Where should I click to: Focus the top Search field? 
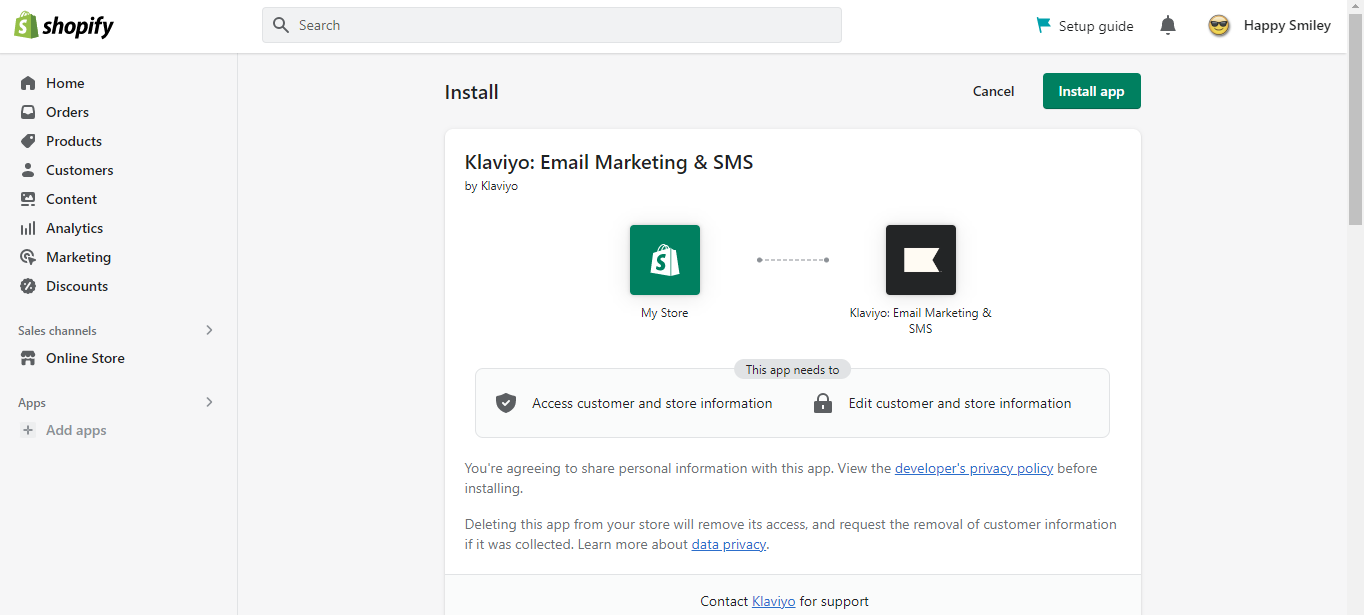552,25
